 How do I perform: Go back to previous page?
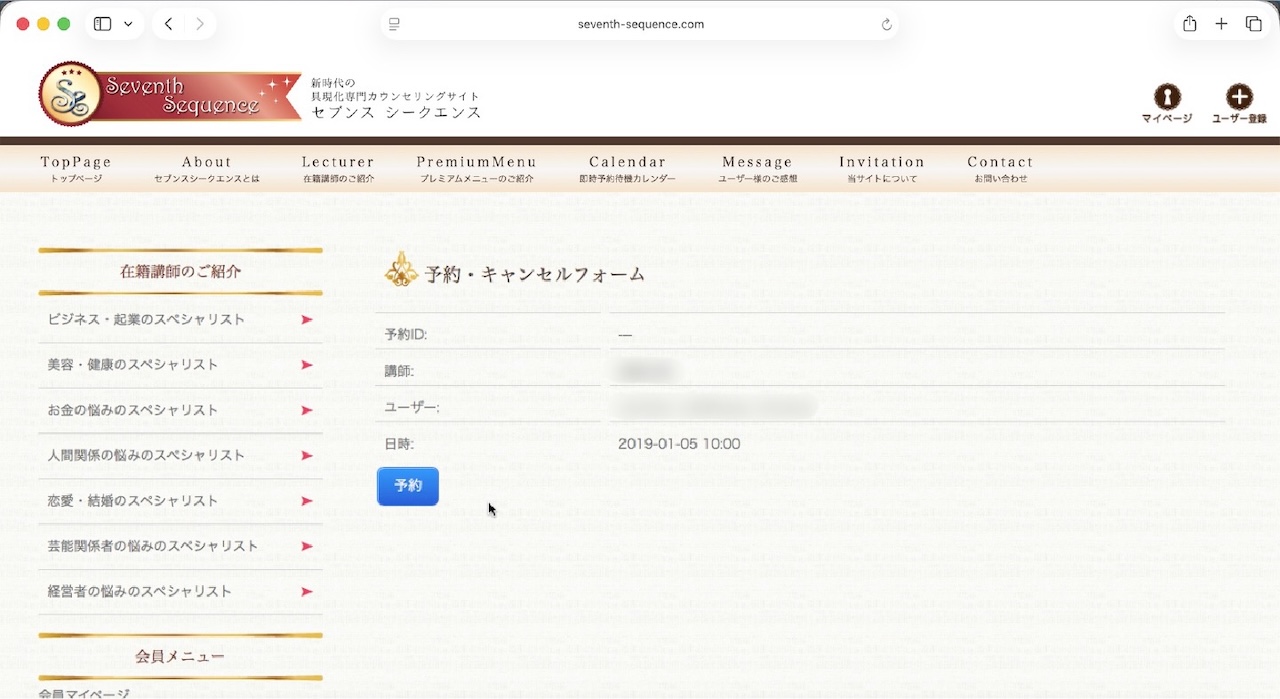click(168, 24)
